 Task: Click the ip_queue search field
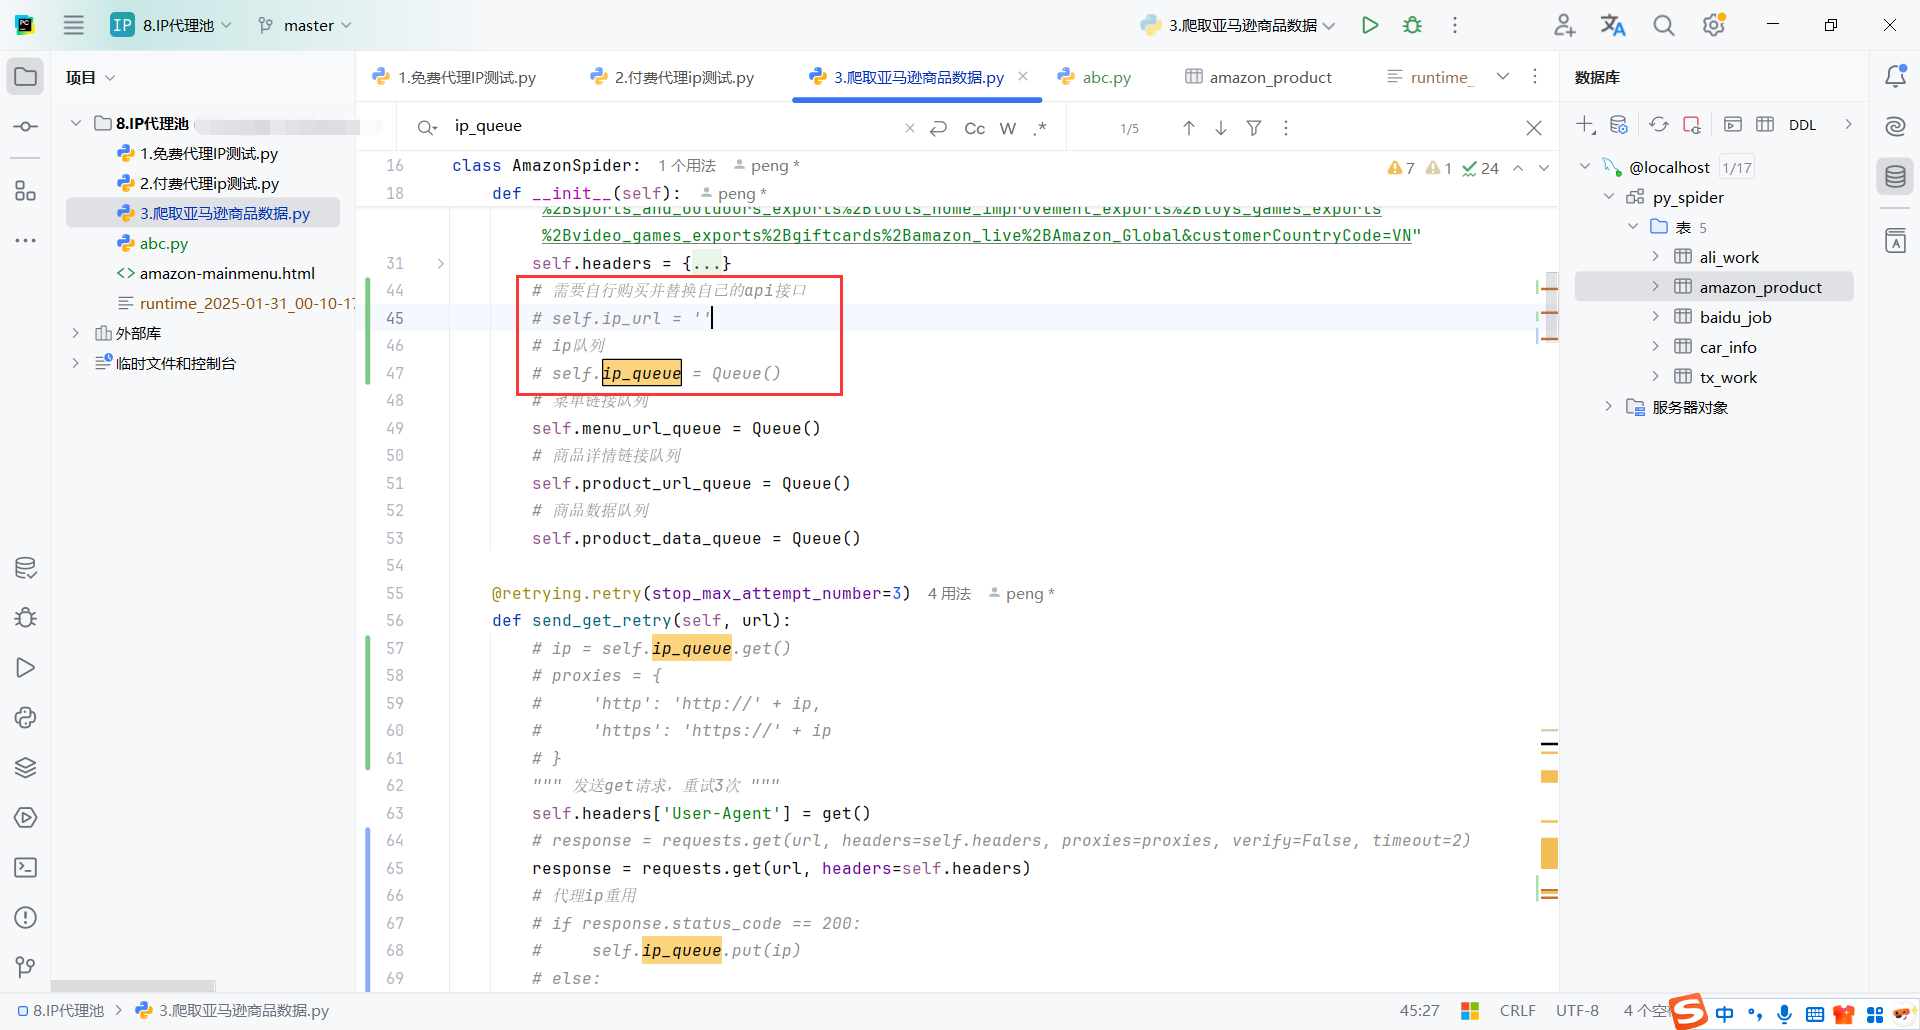coord(670,126)
